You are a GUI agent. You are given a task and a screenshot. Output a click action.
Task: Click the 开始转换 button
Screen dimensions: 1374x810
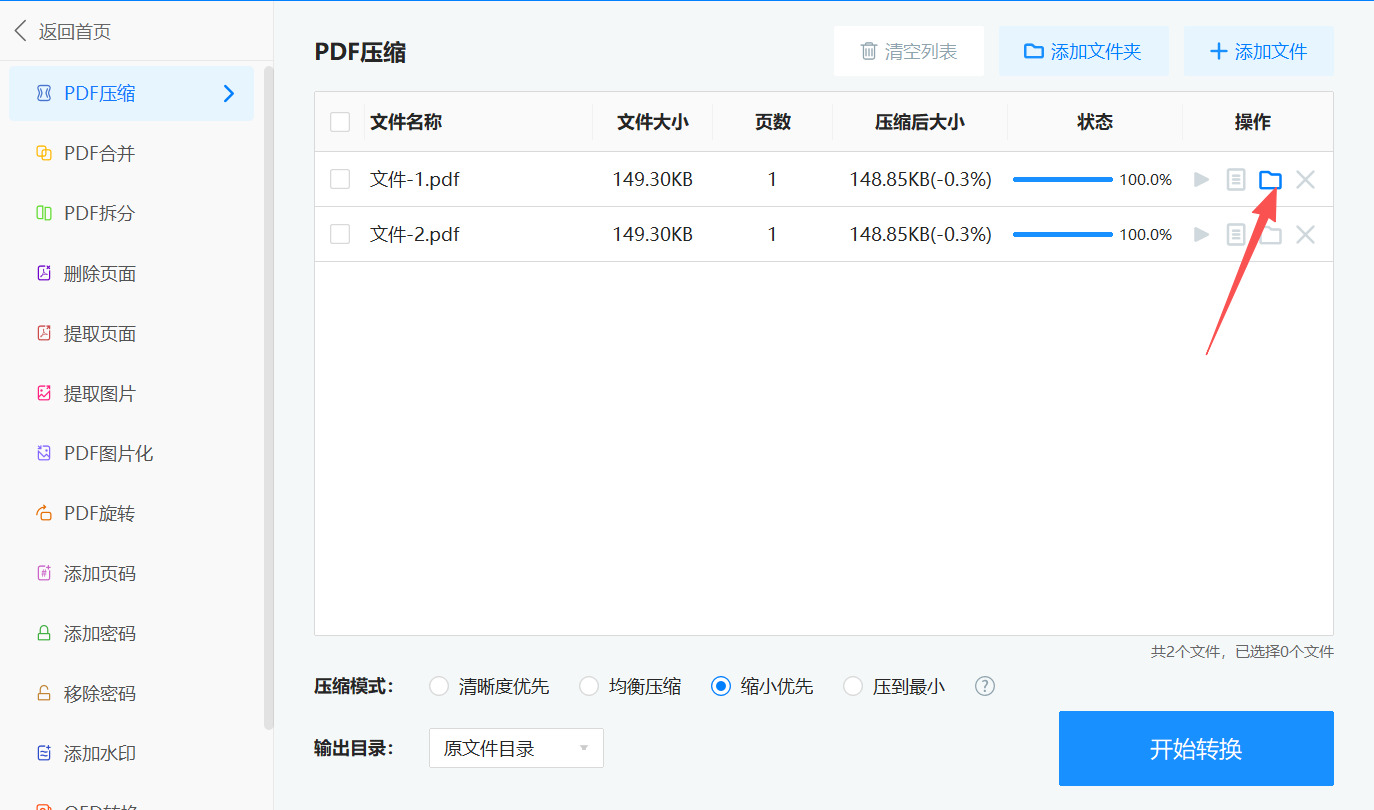coord(1196,748)
